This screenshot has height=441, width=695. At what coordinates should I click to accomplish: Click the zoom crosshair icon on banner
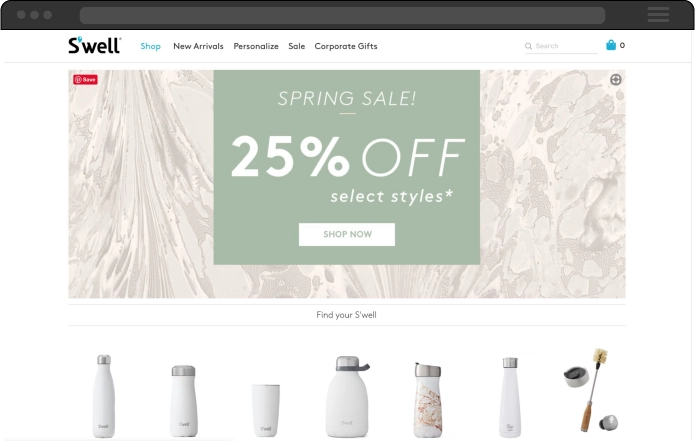(616, 79)
